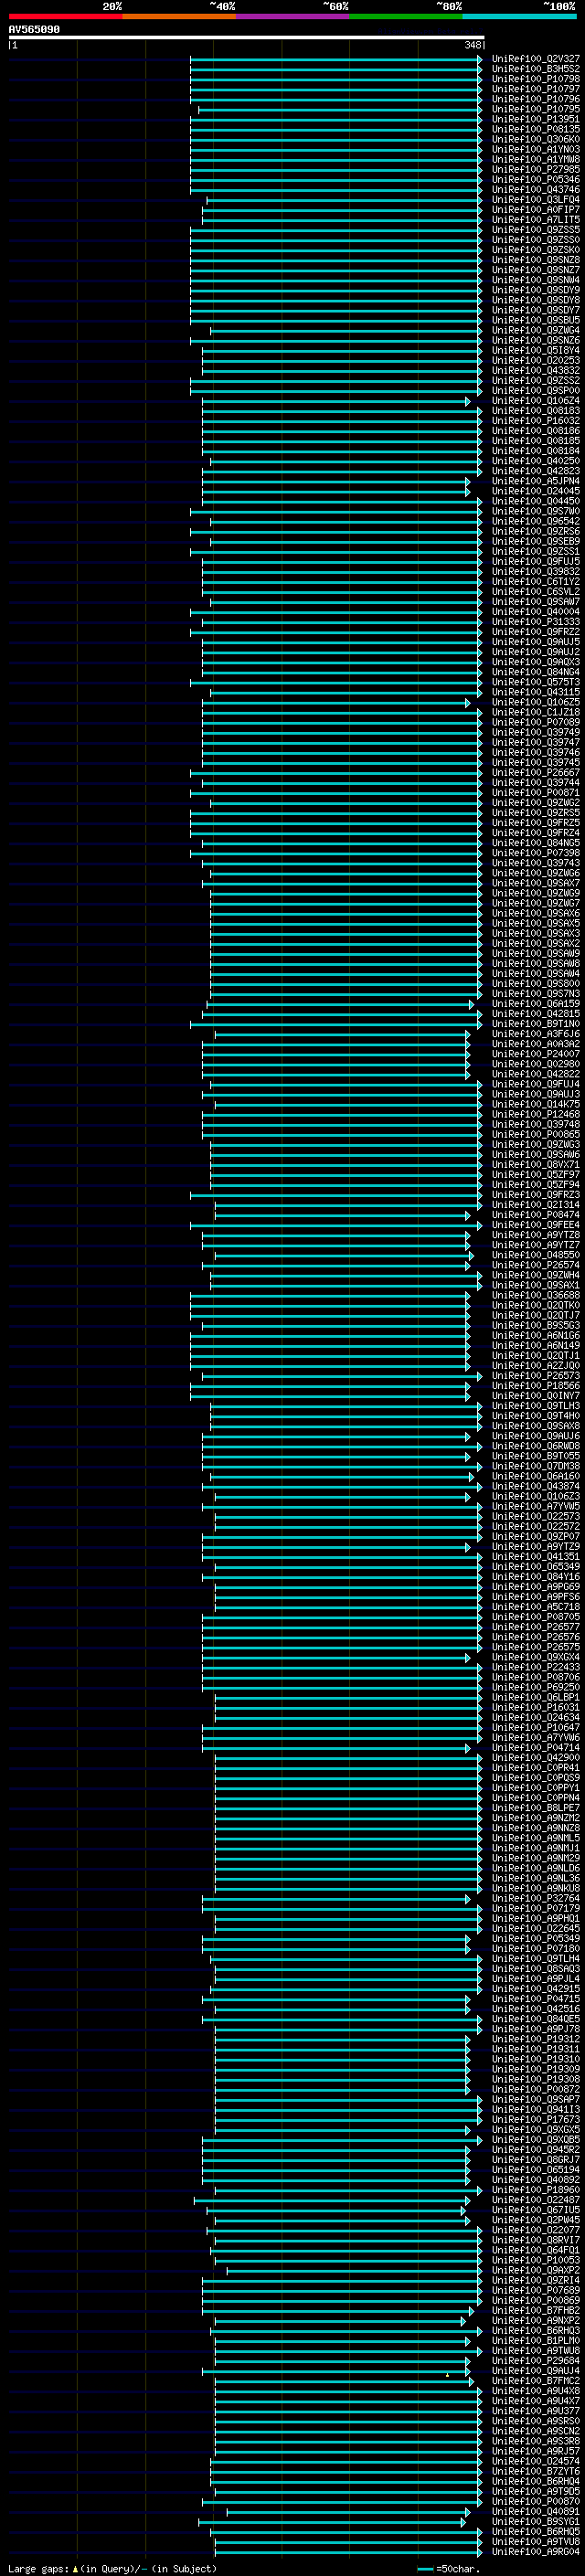Click the orange ~40% identity legend segment

click(179, 16)
